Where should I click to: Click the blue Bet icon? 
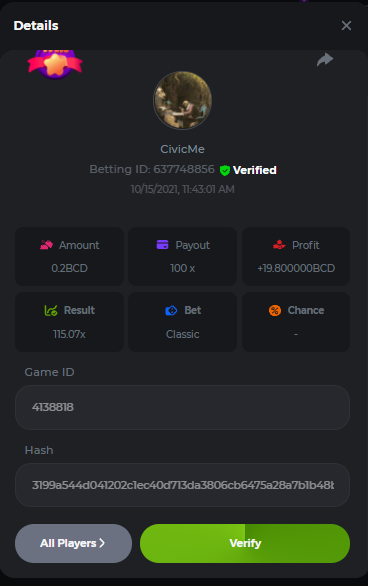[x=171, y=310]
